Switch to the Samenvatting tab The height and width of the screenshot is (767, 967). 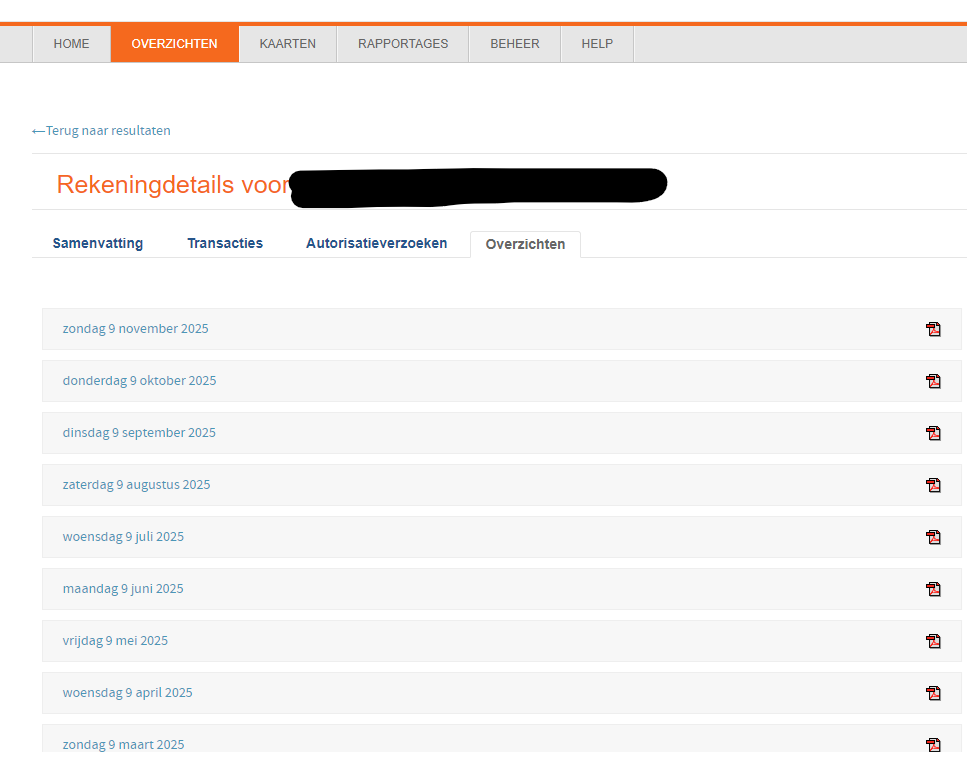97,244
